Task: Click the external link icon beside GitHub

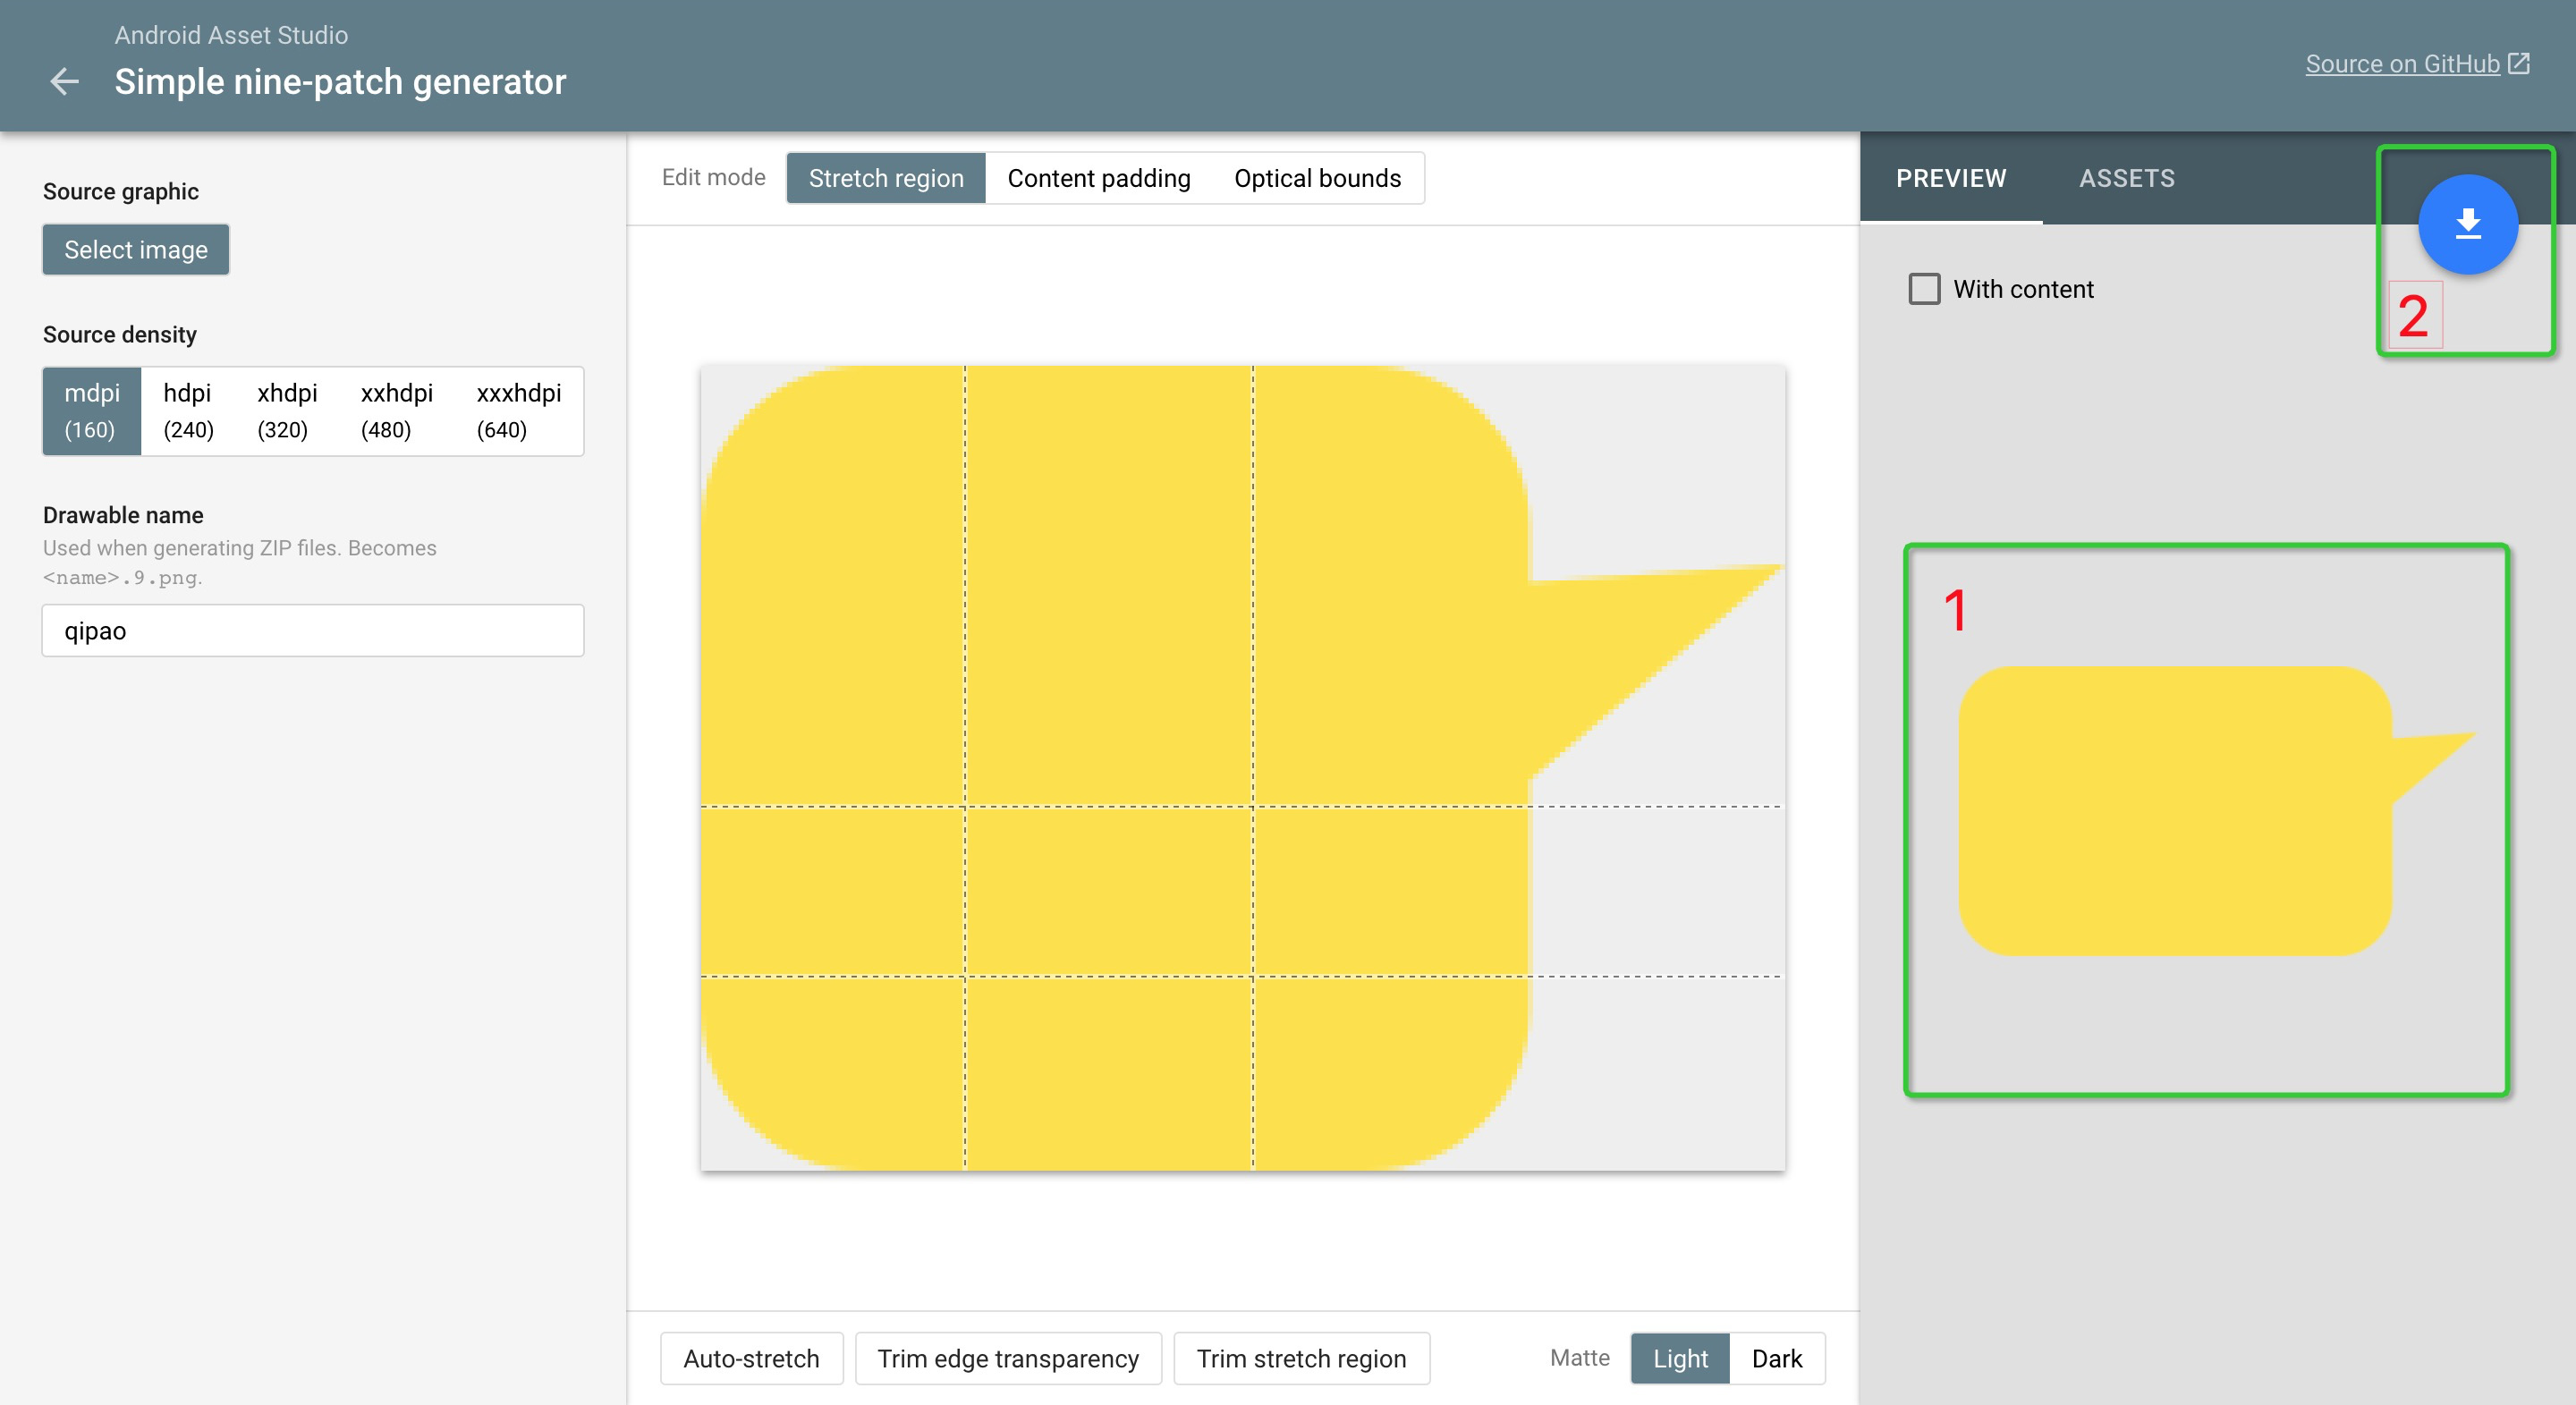Action: [x=2519, y=64]
